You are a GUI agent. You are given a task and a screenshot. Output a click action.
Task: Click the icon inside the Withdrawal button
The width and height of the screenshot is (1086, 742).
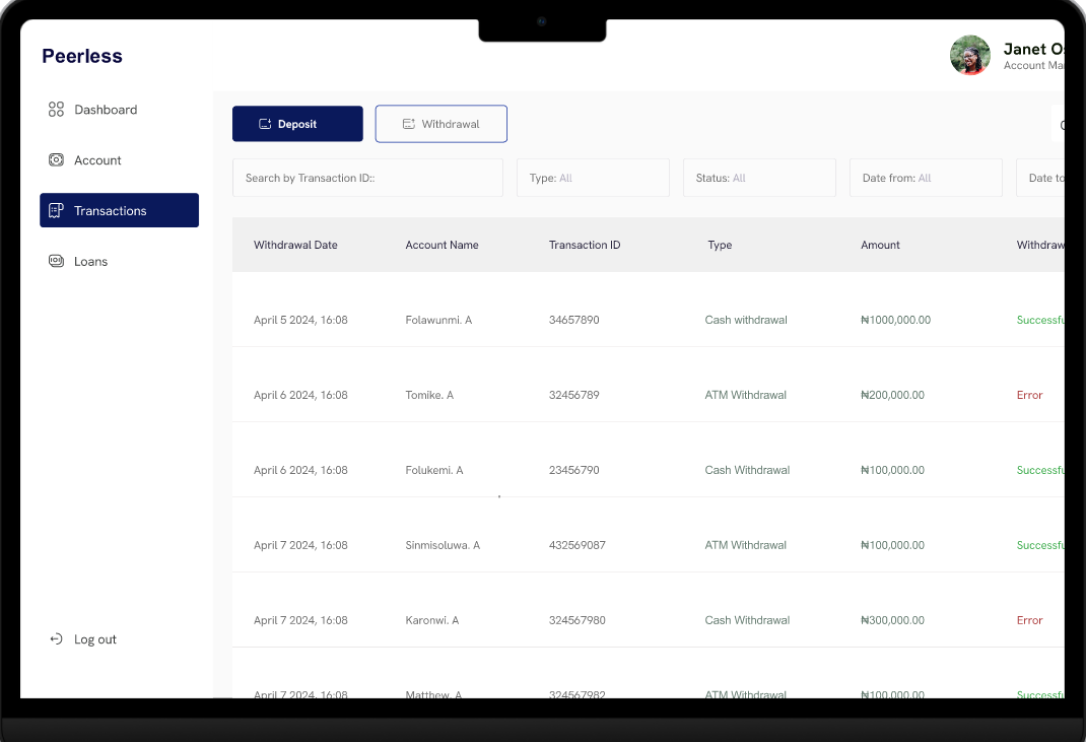pos(408,124)
